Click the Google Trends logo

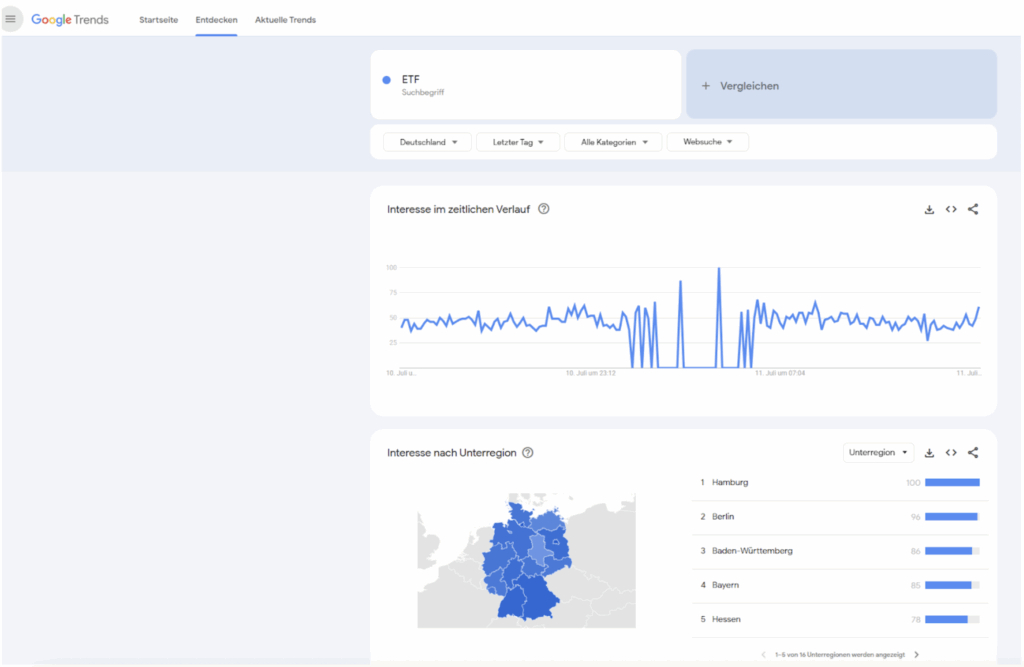[70, 20]
